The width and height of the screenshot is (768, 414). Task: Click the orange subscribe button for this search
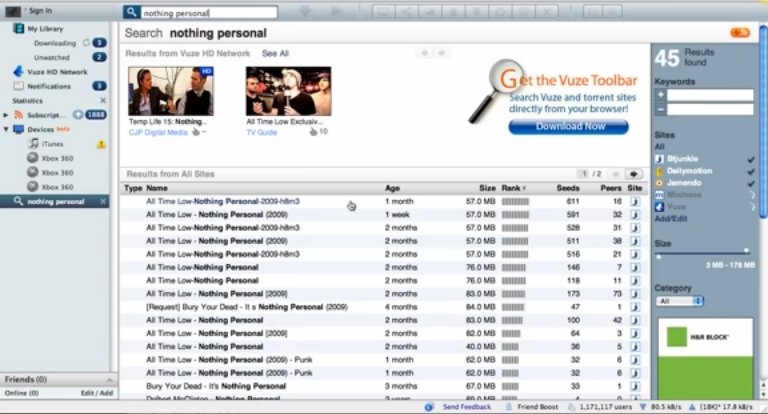pos(740,33)
